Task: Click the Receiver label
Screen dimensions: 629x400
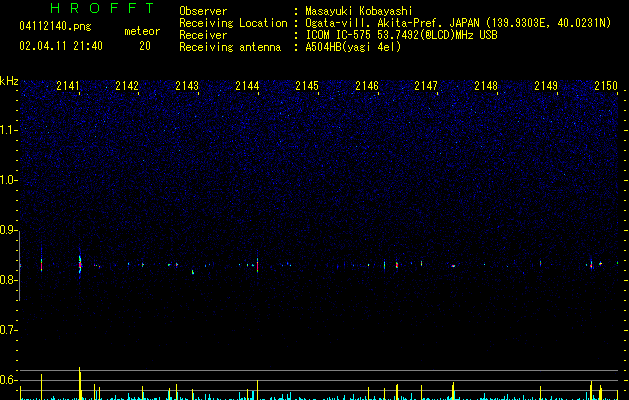Action: click(203, 35)
